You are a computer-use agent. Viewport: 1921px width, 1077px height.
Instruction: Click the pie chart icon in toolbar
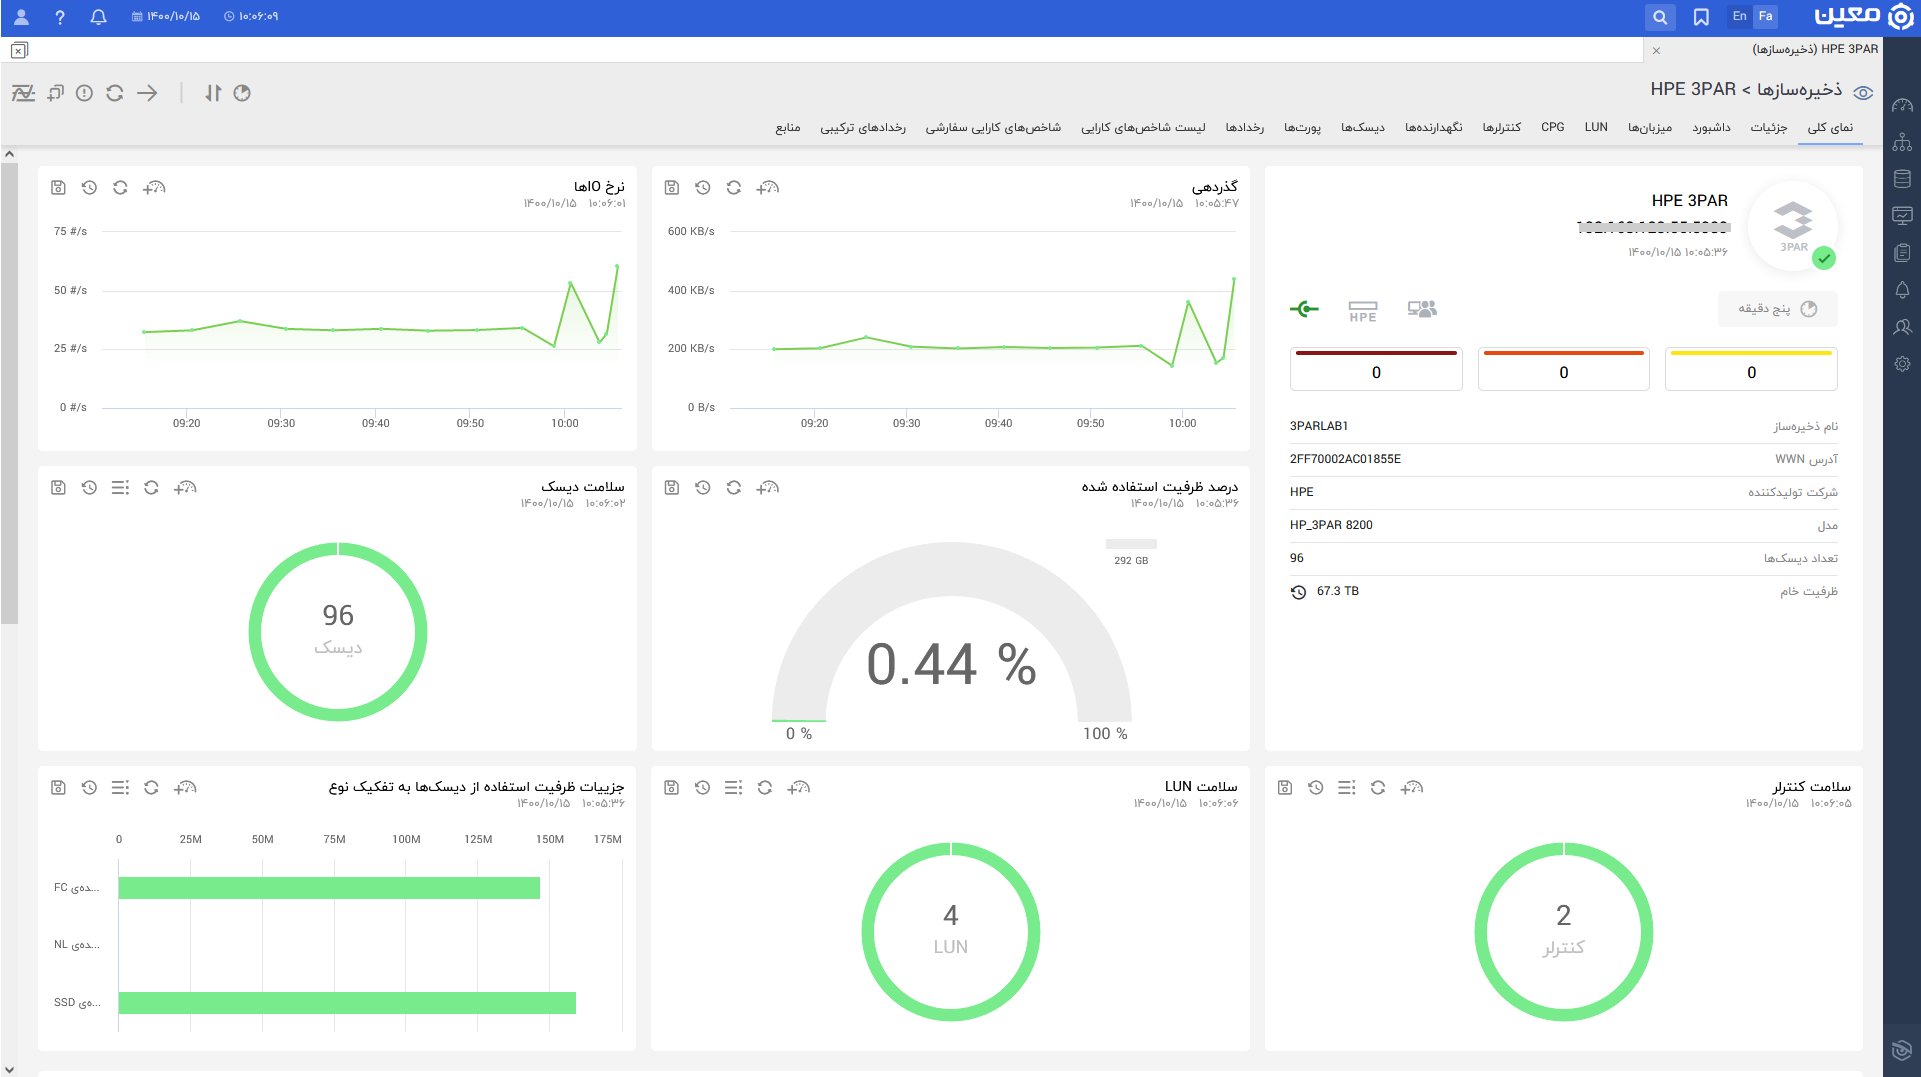click(242, 93)
